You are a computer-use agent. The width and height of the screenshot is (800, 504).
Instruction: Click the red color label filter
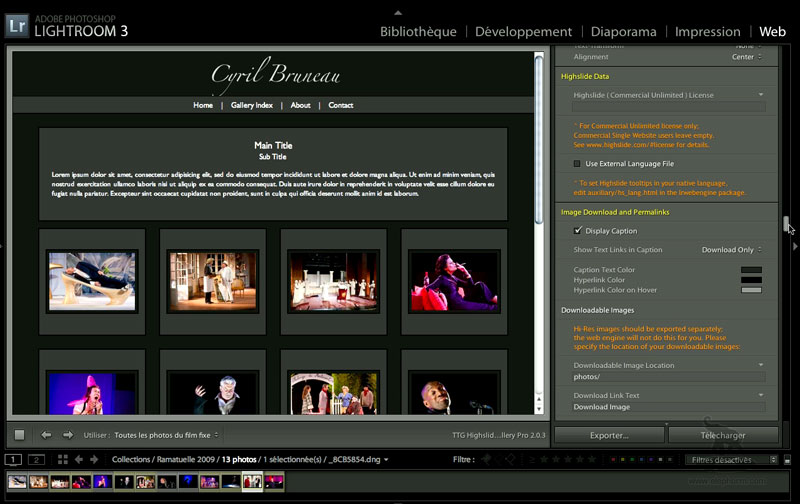[x=613, y=460]
